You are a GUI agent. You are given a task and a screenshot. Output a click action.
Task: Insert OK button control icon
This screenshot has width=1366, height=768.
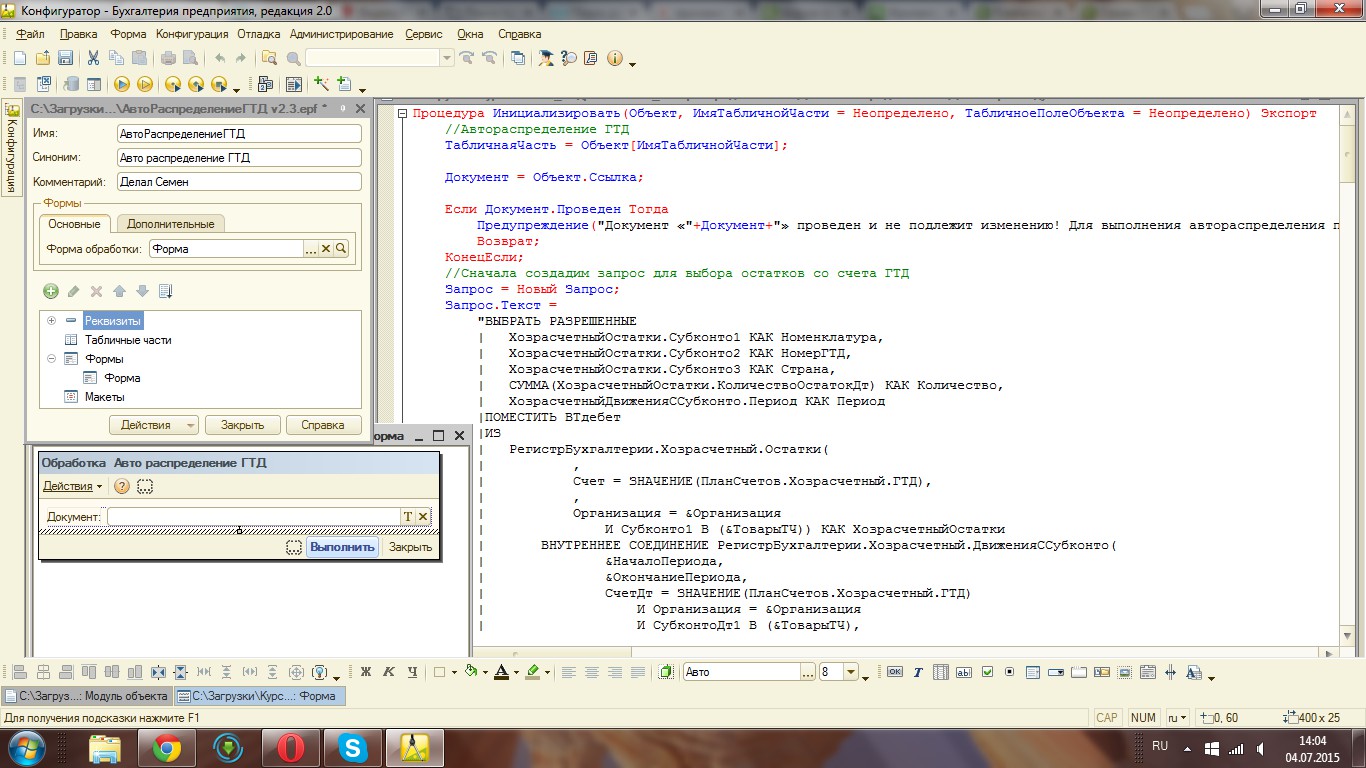coord(894,672)
